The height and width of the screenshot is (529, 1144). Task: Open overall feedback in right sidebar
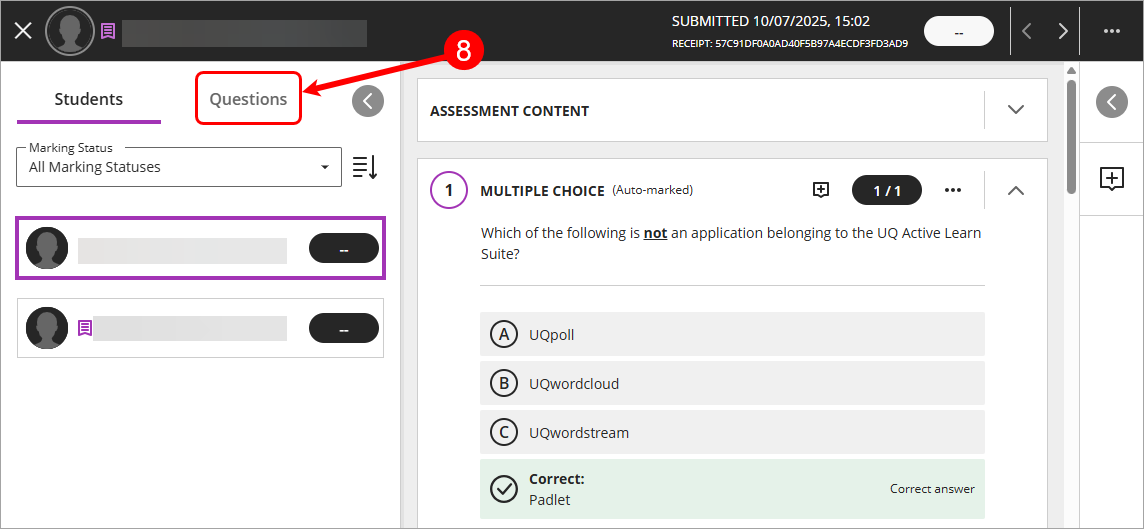(1112, 179)
